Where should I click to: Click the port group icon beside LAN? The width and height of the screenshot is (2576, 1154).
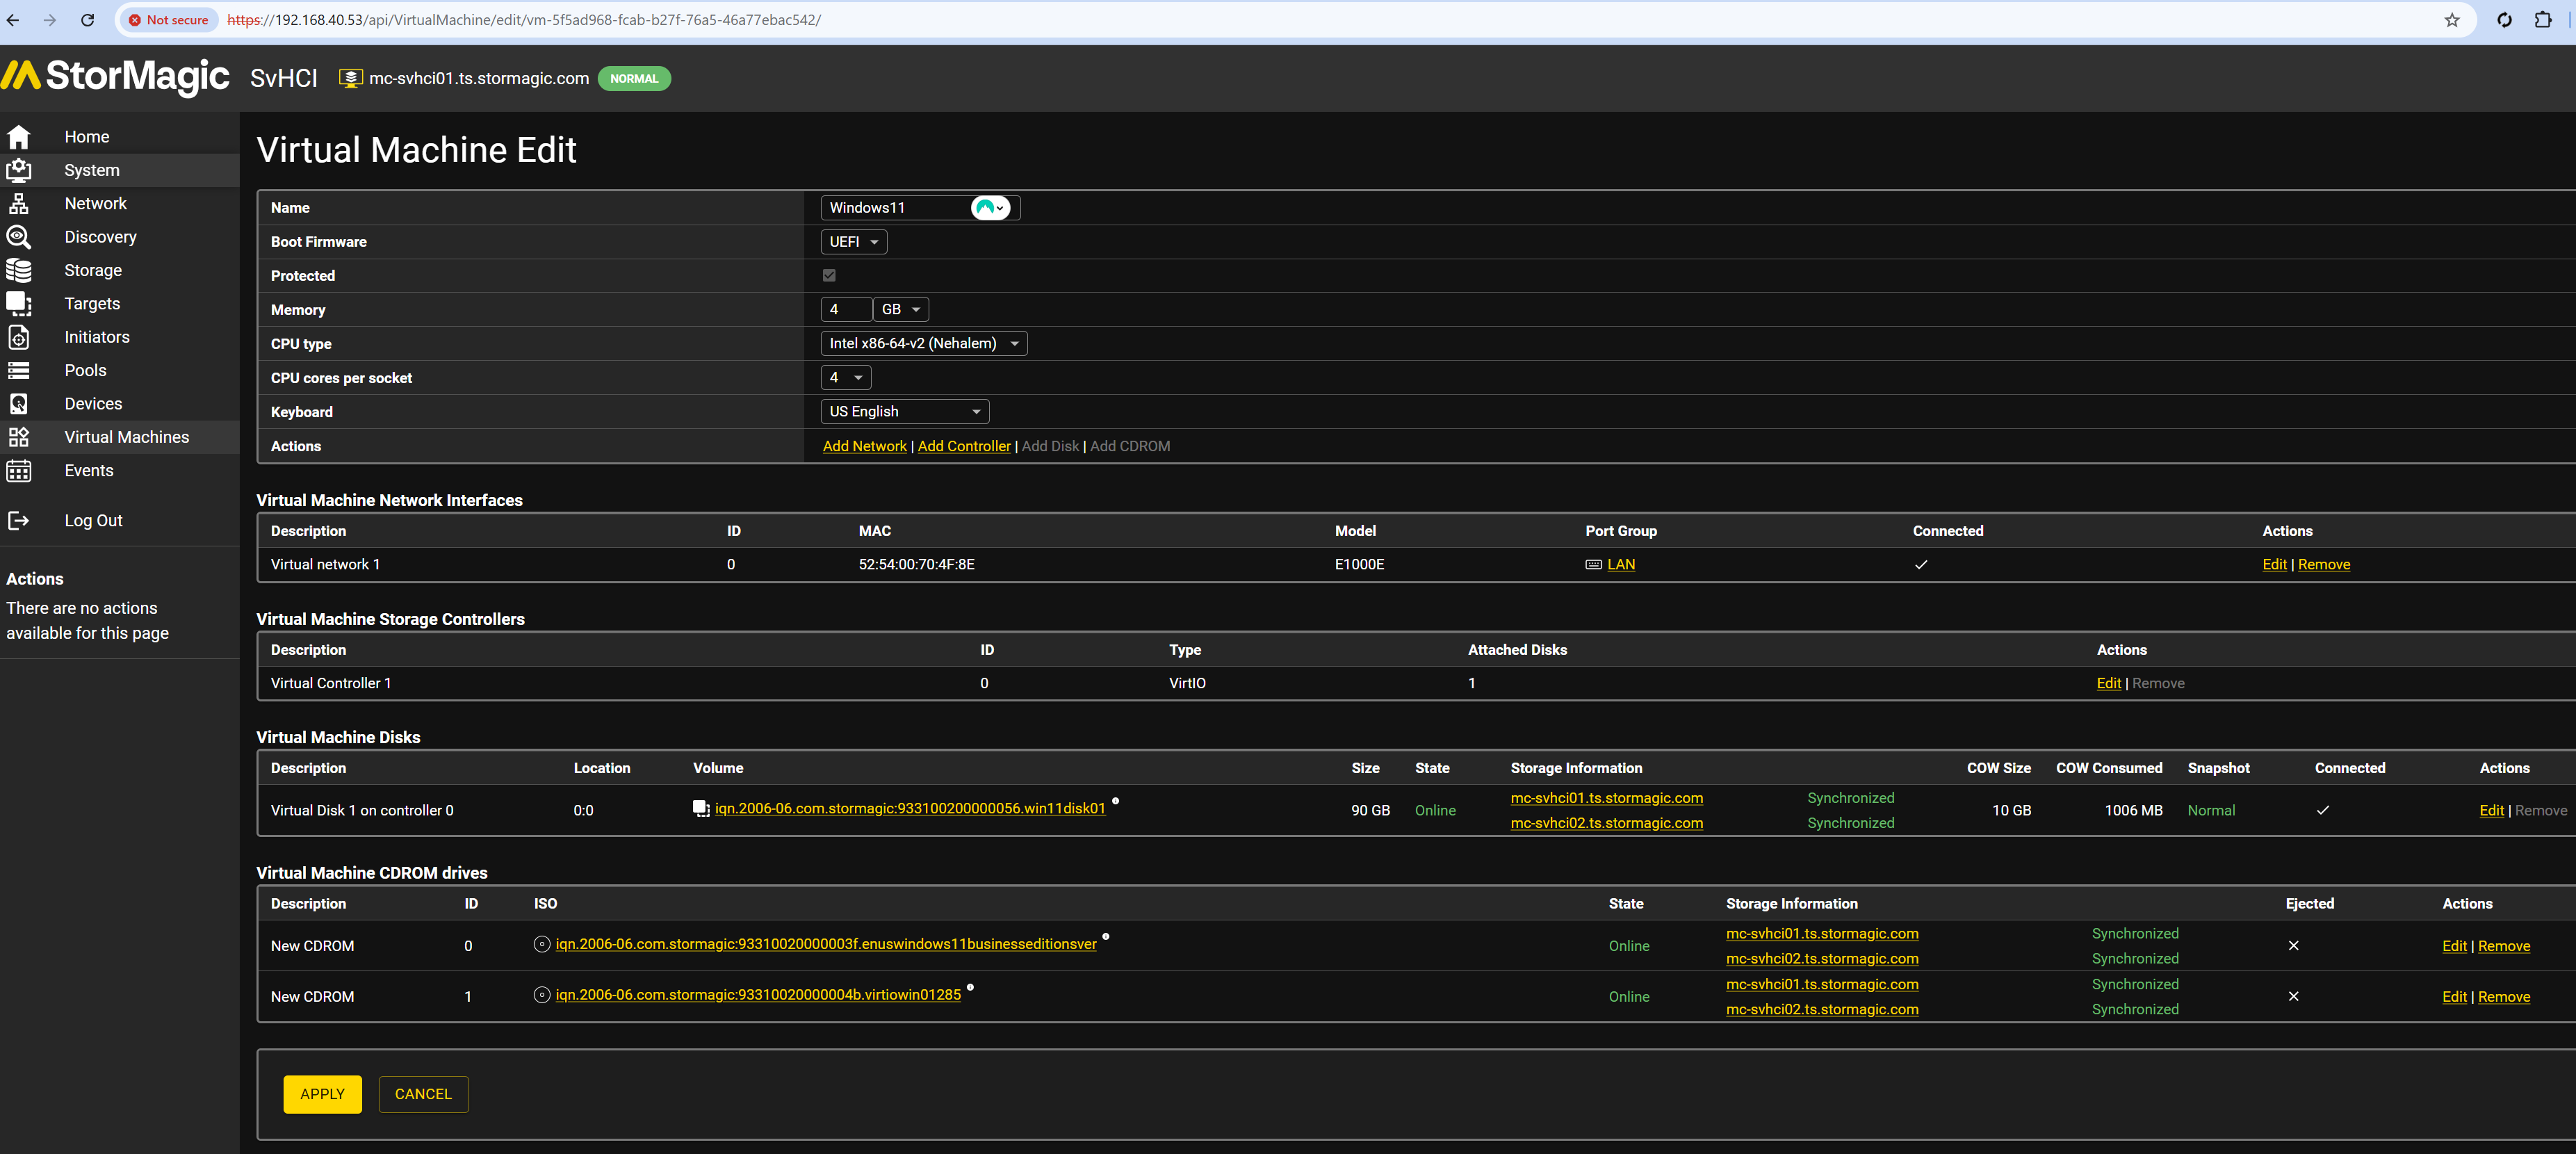1594,565
